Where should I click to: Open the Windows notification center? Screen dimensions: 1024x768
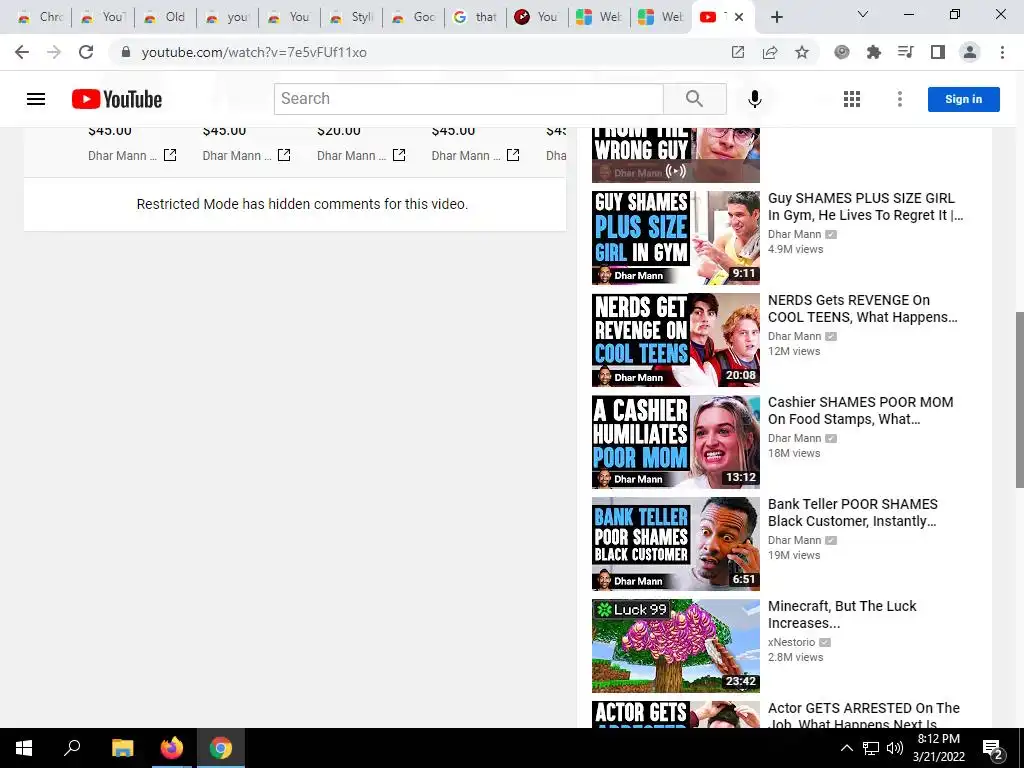[992, 748]
